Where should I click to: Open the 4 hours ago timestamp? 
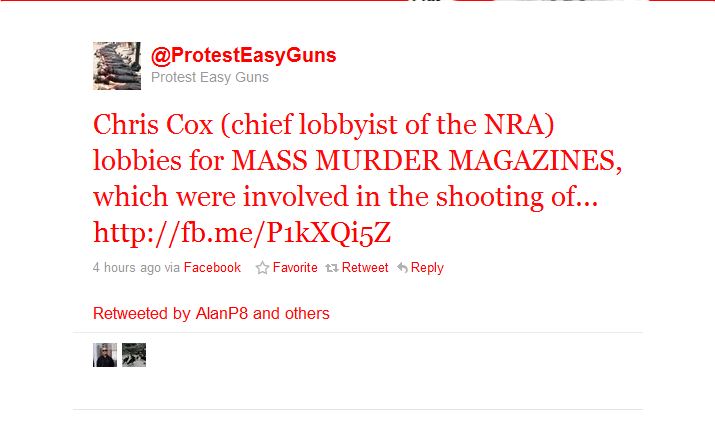click(127, 268)
